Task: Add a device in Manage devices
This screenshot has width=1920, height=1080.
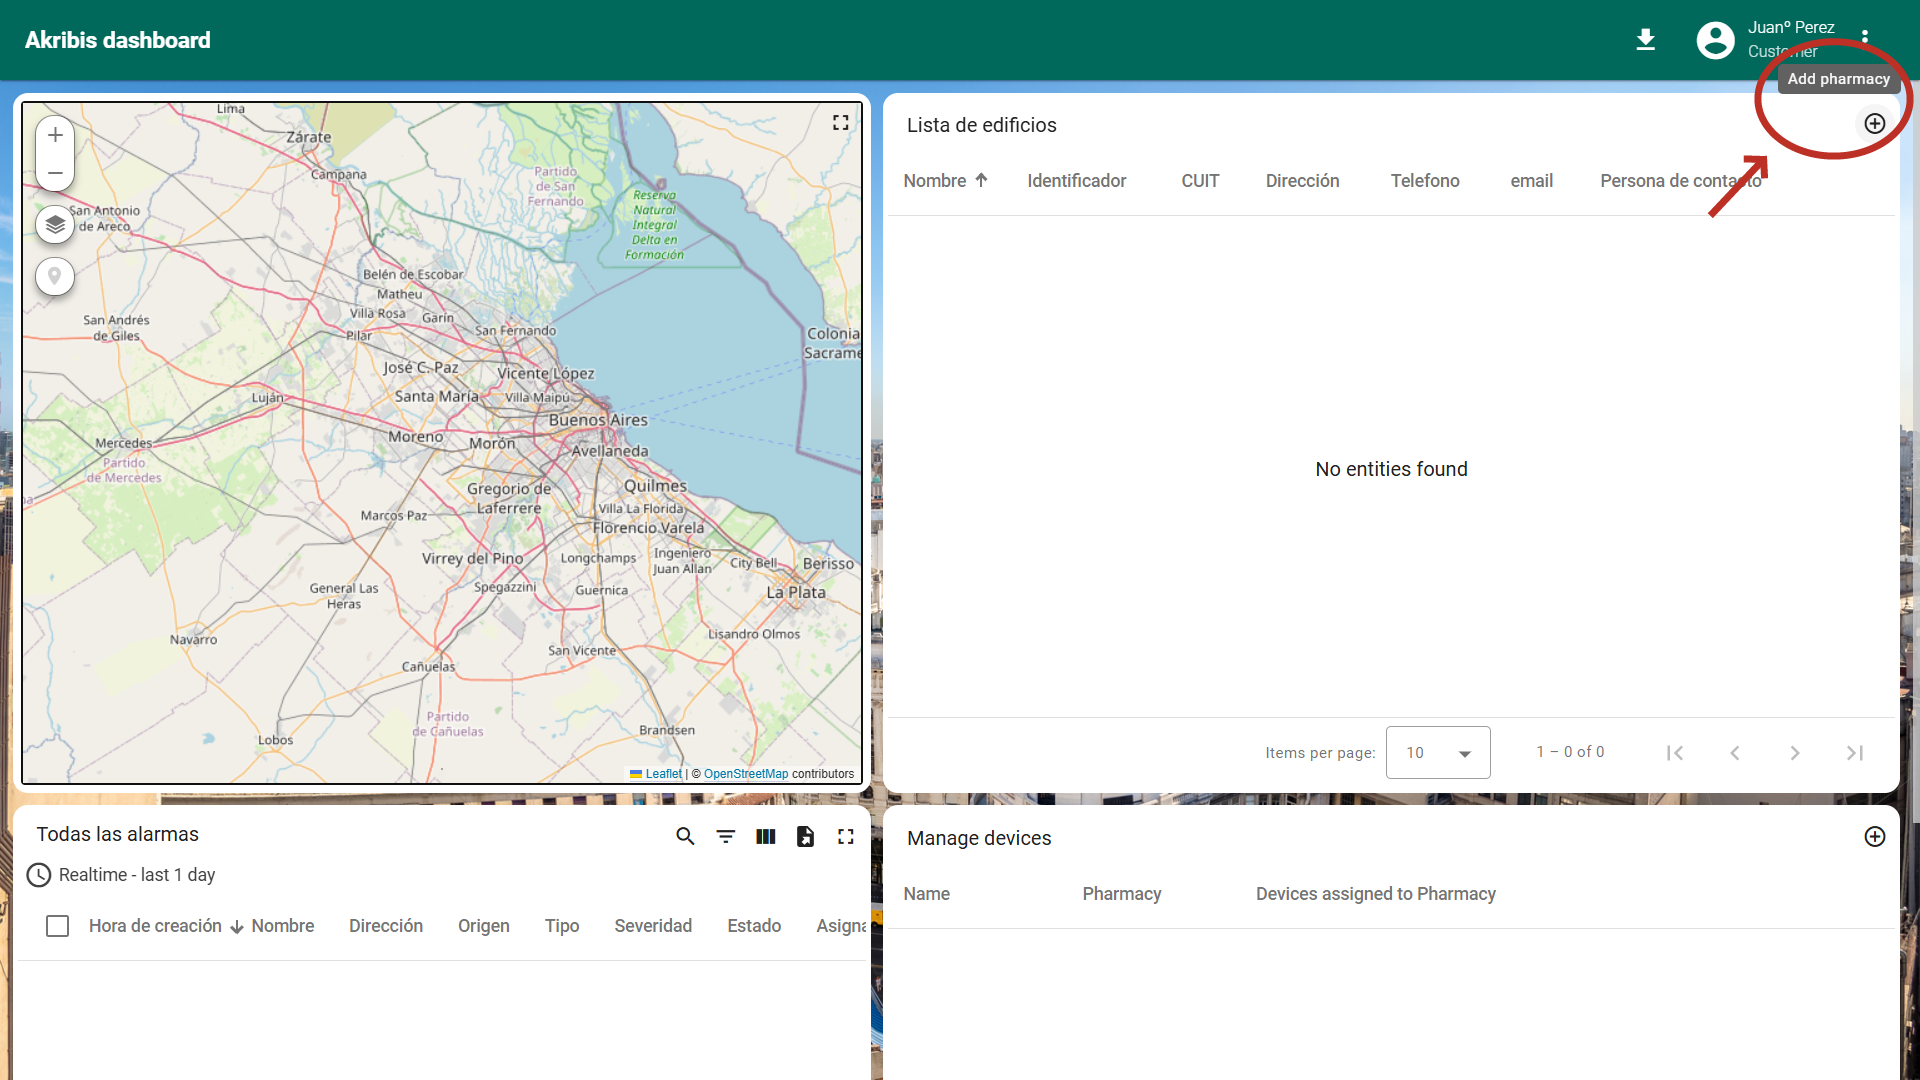Action: (x=1874, y=837)
